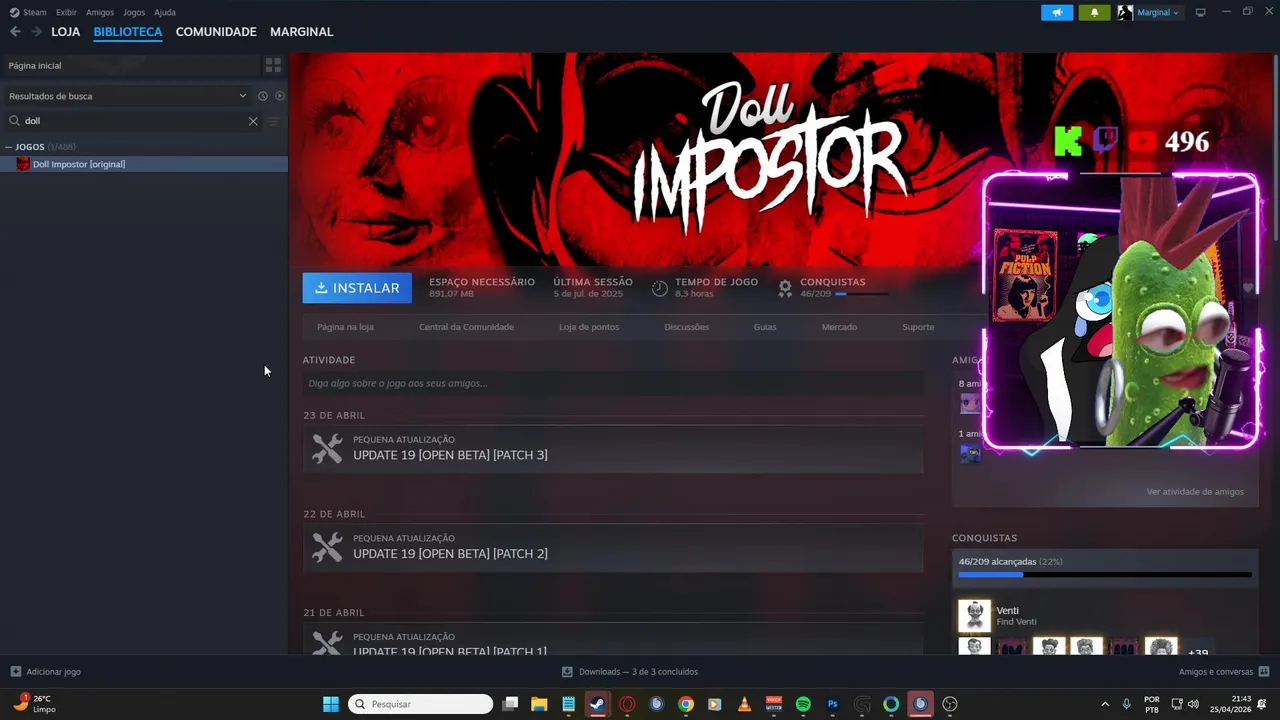Open UPDATE 19 [OPEN BETA] [PATCH 3] news

pos(450,455)
